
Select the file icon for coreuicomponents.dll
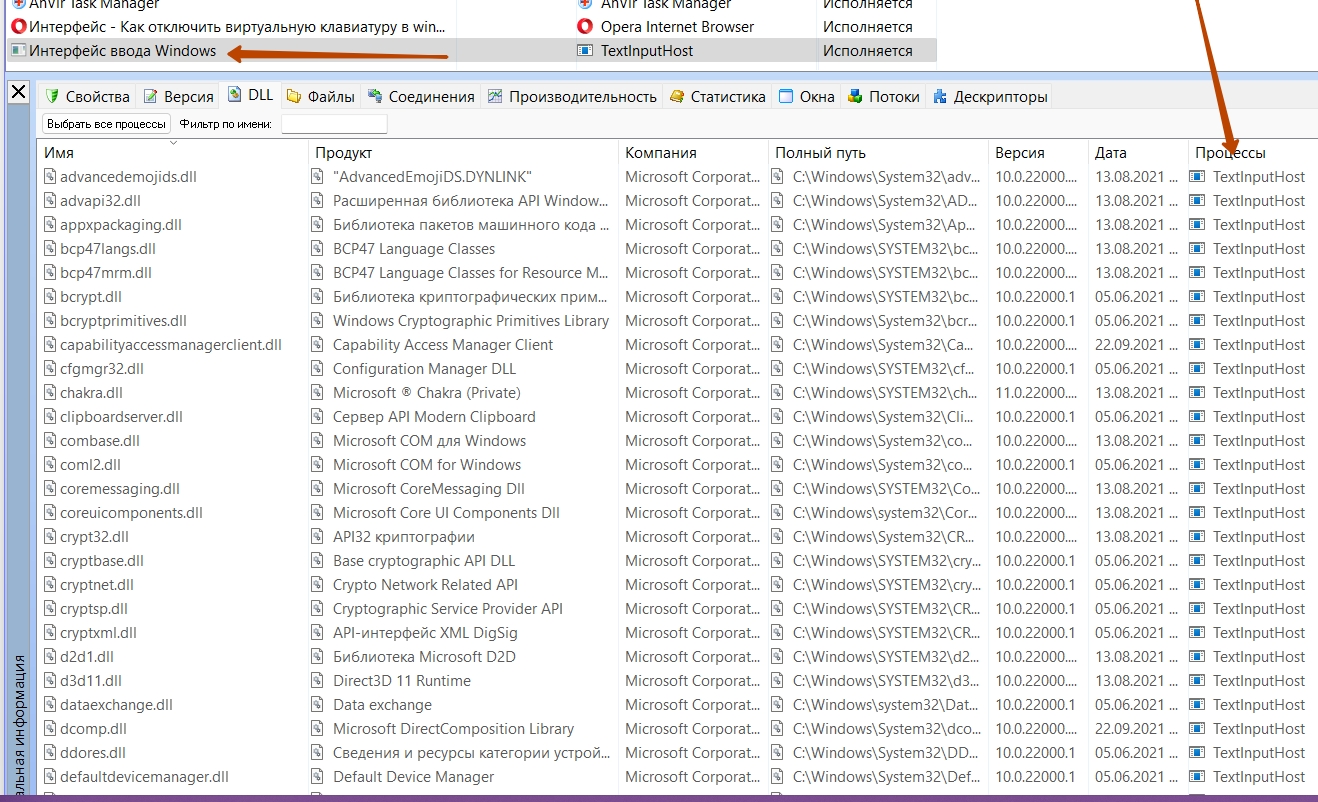click(49, 513)
